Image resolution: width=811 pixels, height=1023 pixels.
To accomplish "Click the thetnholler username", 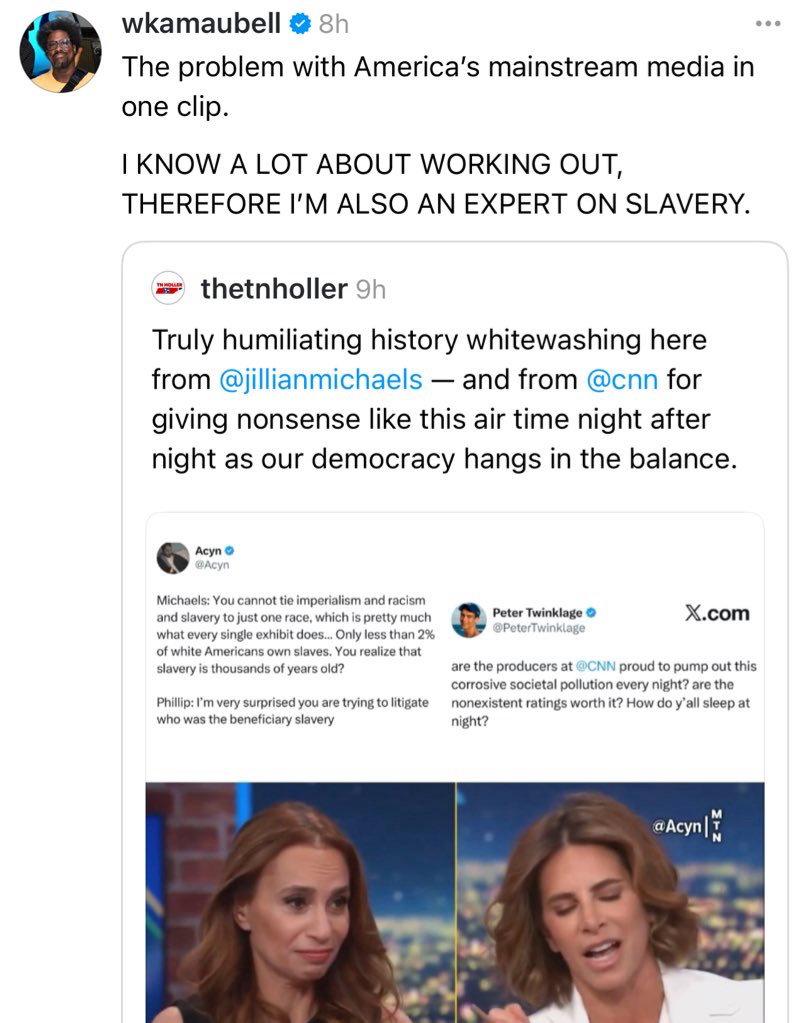I will click(273, 289).
